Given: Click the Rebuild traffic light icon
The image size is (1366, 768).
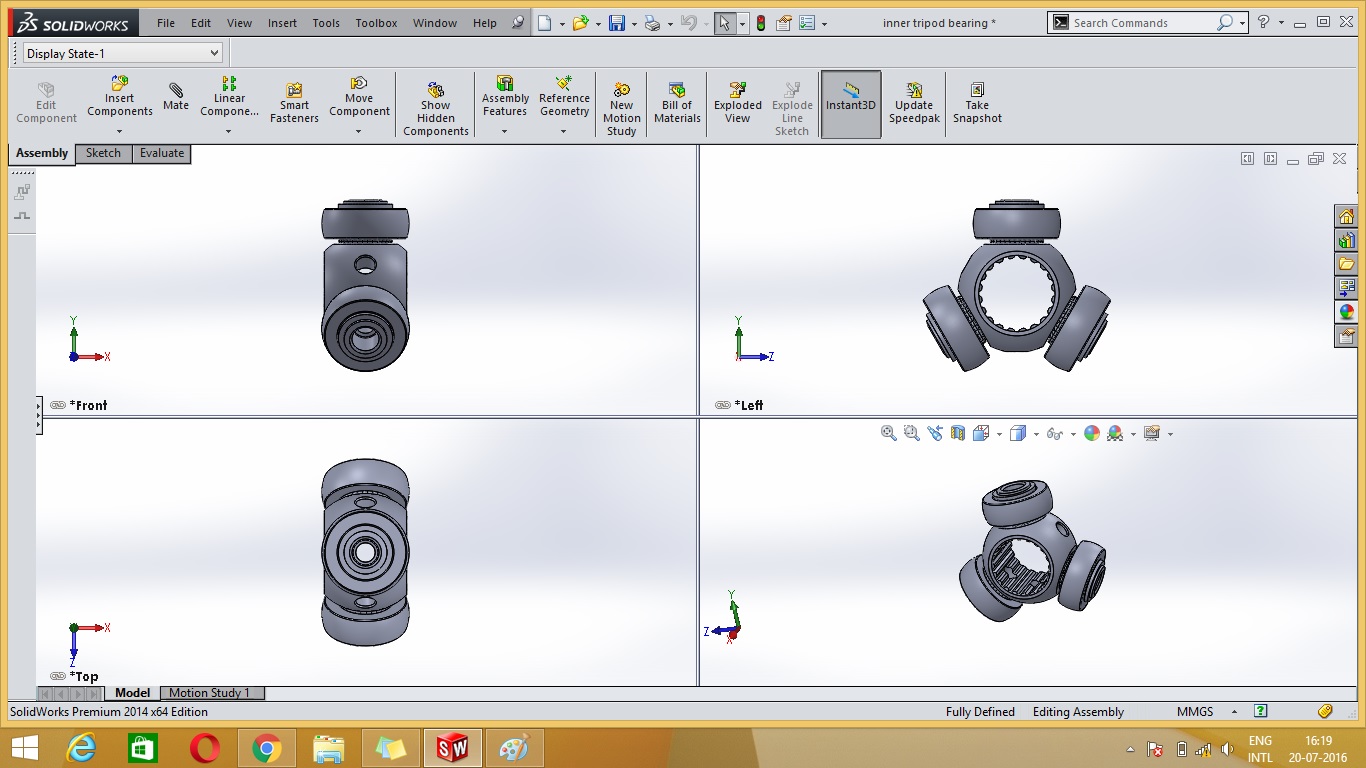Looking at the screenshot, I should coord(761,23).
